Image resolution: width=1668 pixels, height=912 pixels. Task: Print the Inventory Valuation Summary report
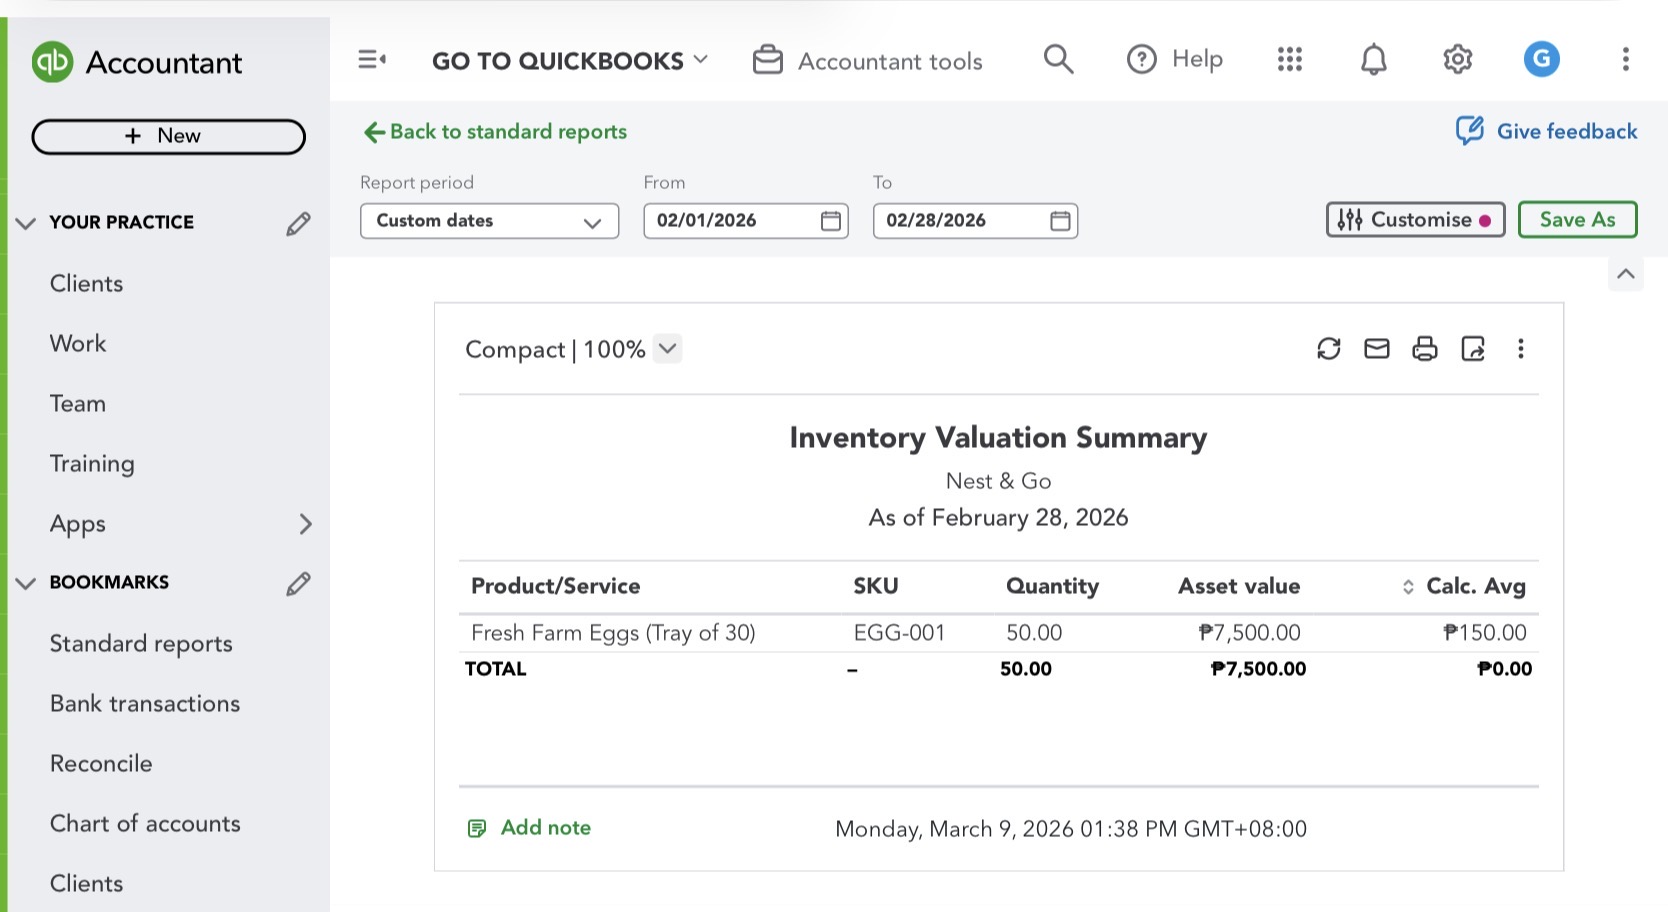click(1425, 349)
